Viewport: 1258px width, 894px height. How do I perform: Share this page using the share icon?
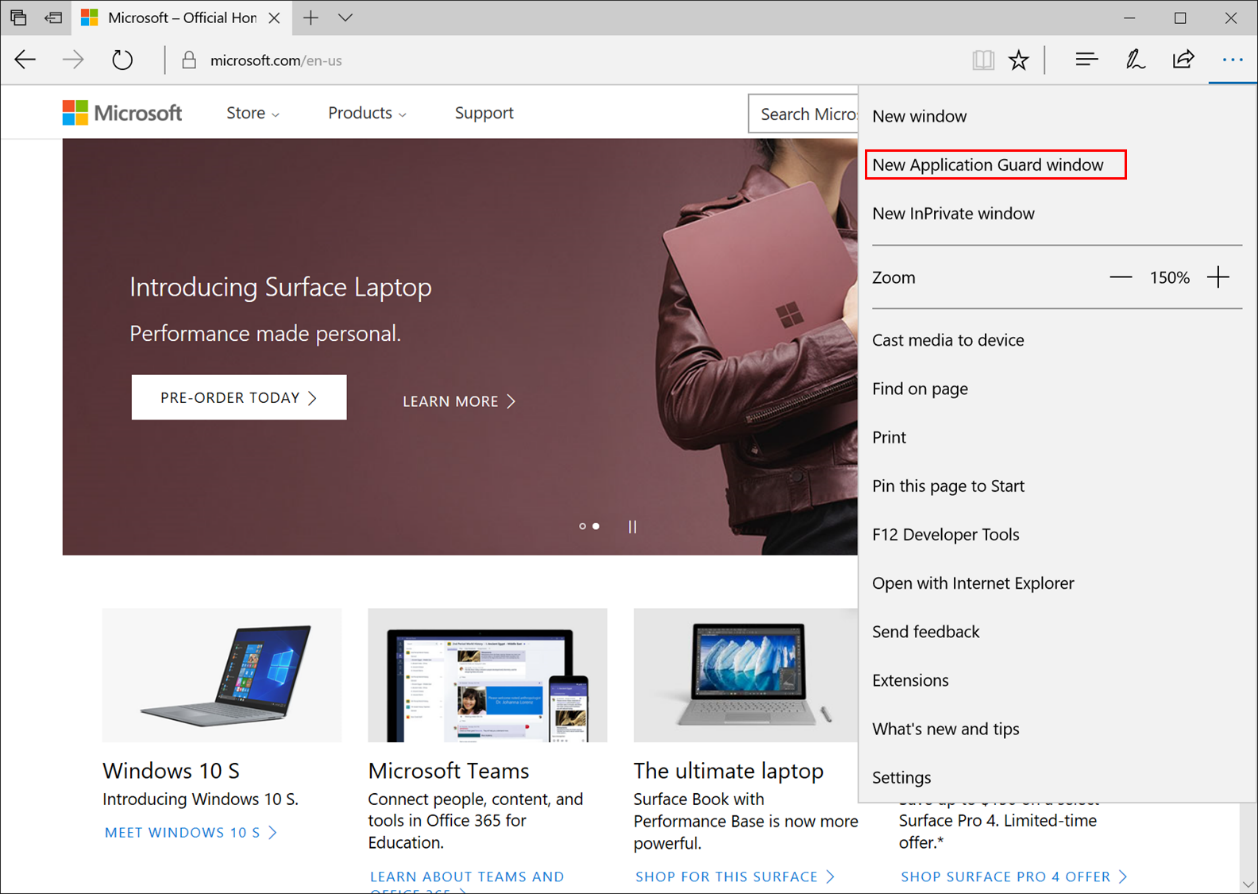(1183, 59)
